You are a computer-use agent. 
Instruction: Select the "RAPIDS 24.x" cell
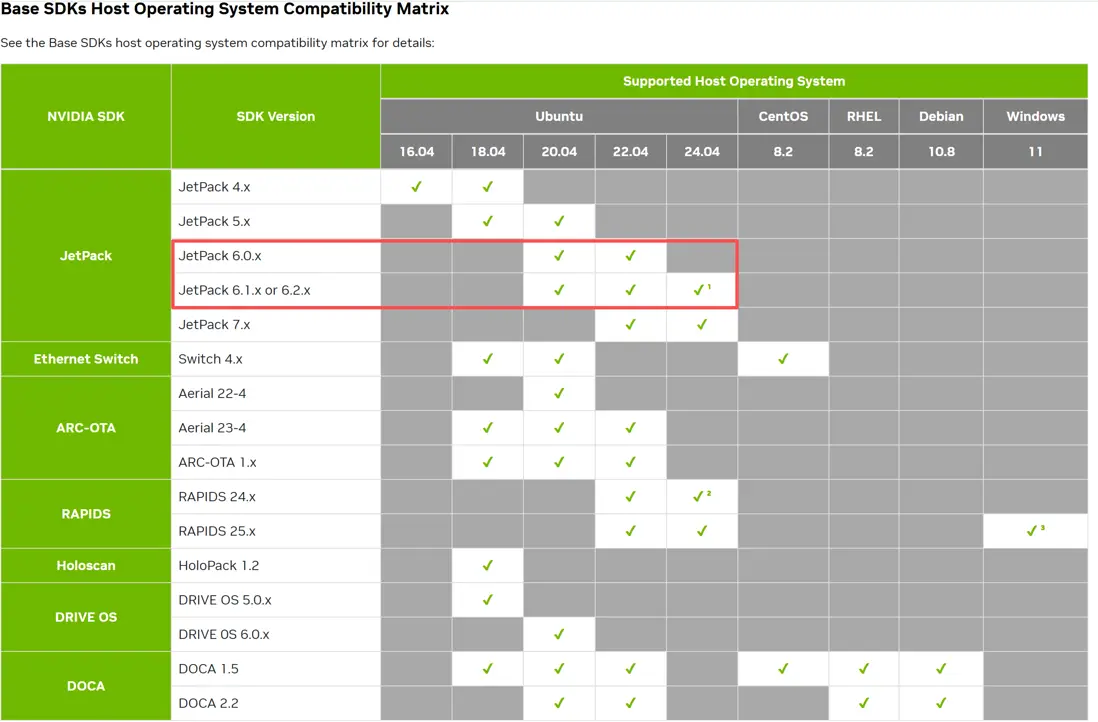coord(276,497)
